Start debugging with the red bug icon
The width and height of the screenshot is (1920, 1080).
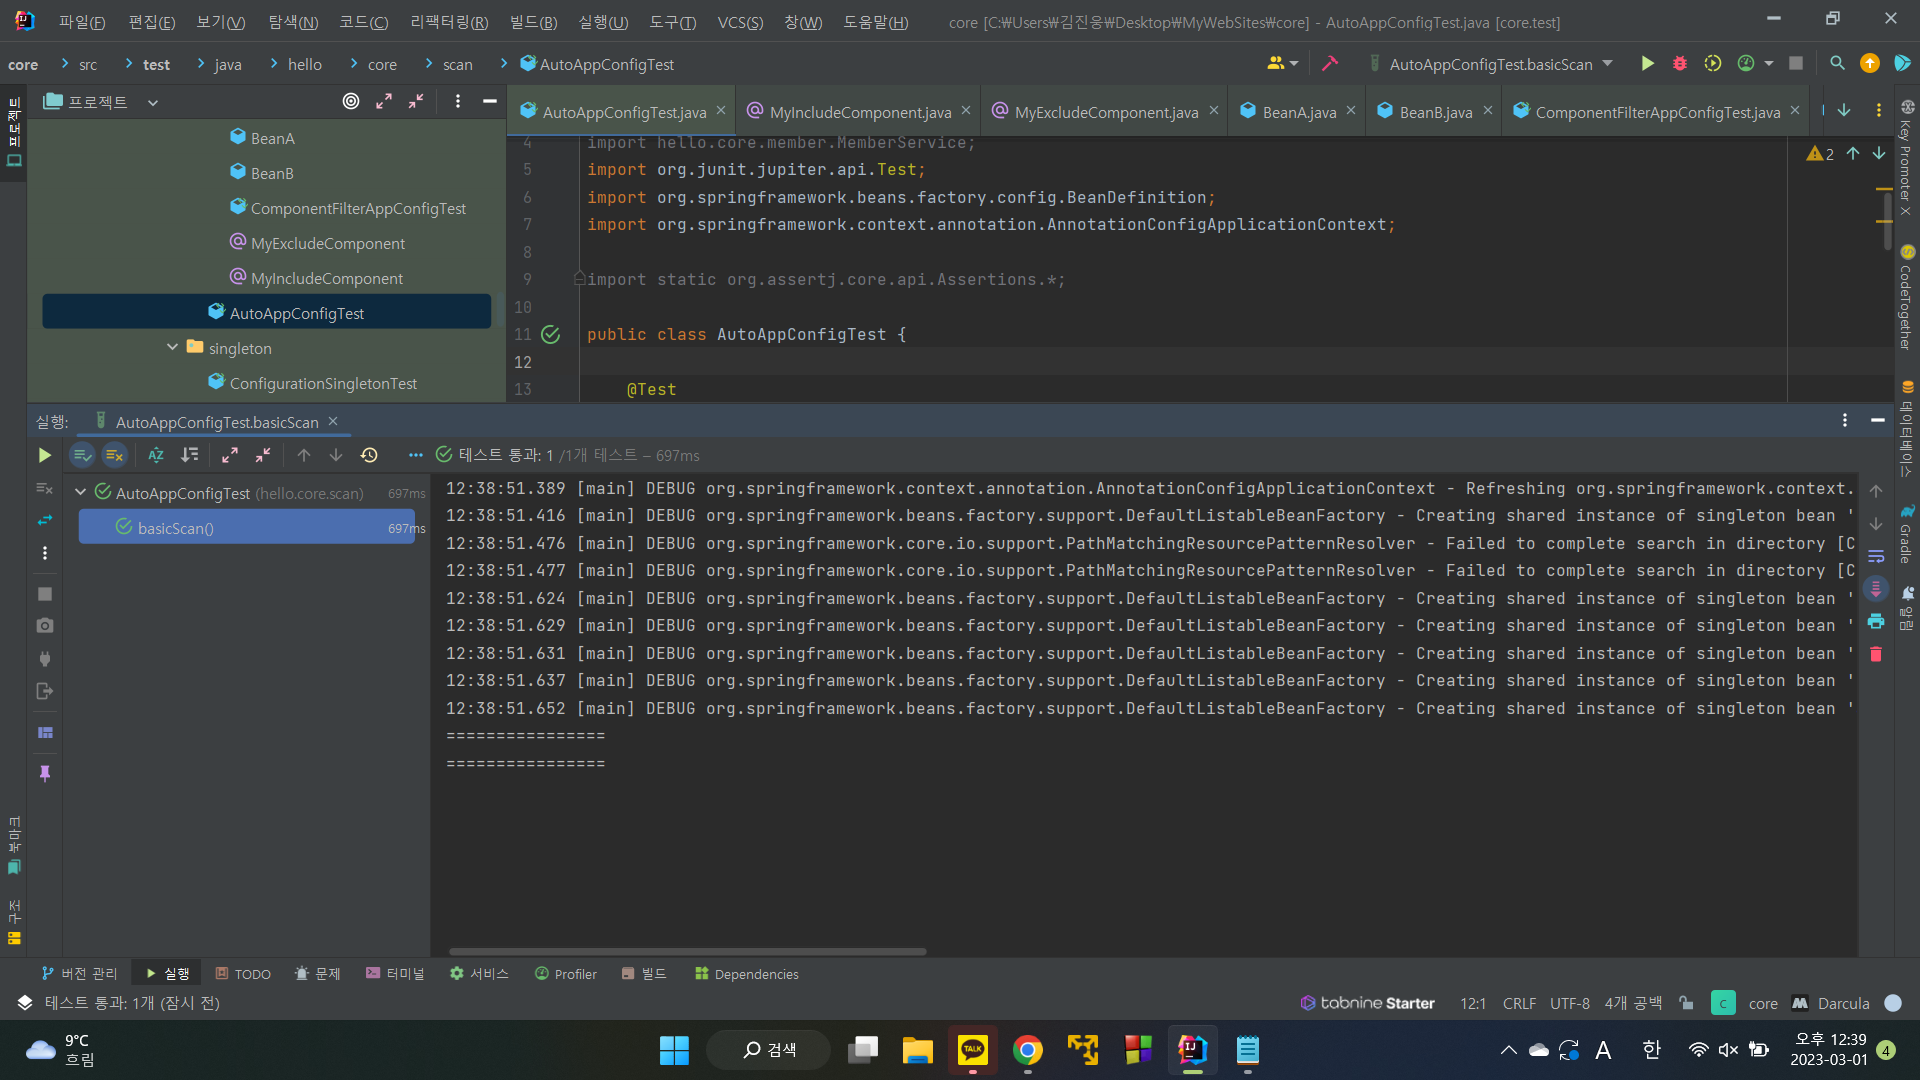(1680, 63)
